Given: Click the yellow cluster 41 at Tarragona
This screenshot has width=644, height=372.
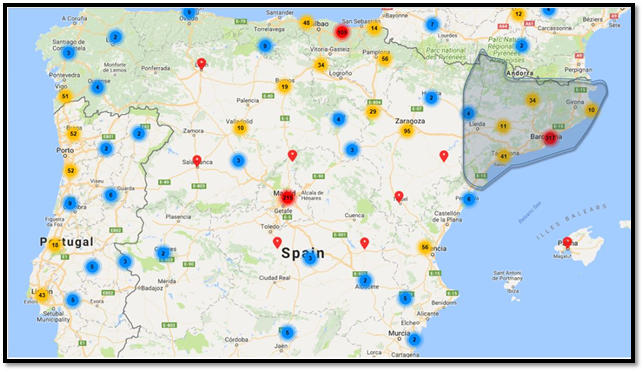Looking at the screenshot, I should click(x=504, y=156).
